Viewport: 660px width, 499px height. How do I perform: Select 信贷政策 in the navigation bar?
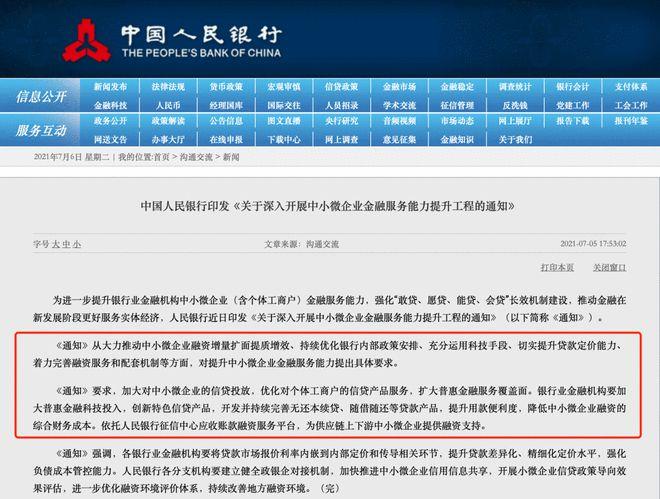click(x=341, y=87)
